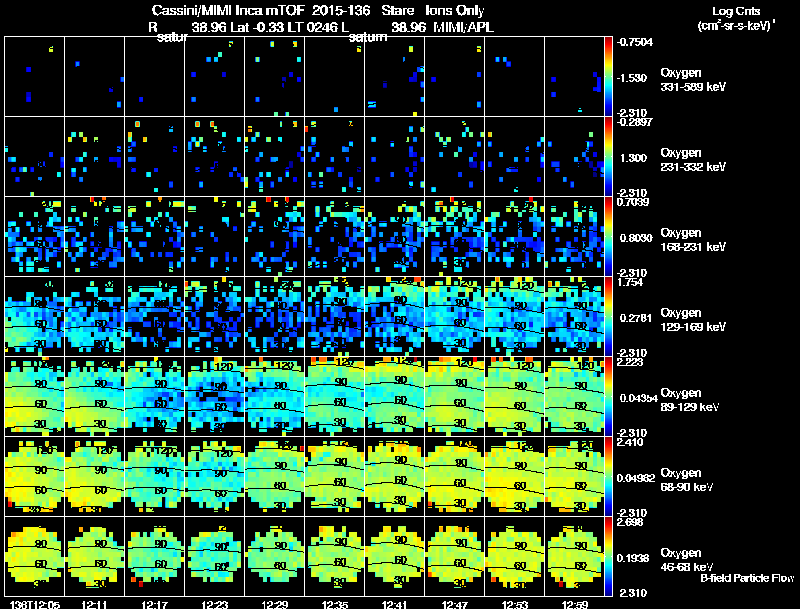
Task: Click the '12:53' time label
Action: [514, 604]
